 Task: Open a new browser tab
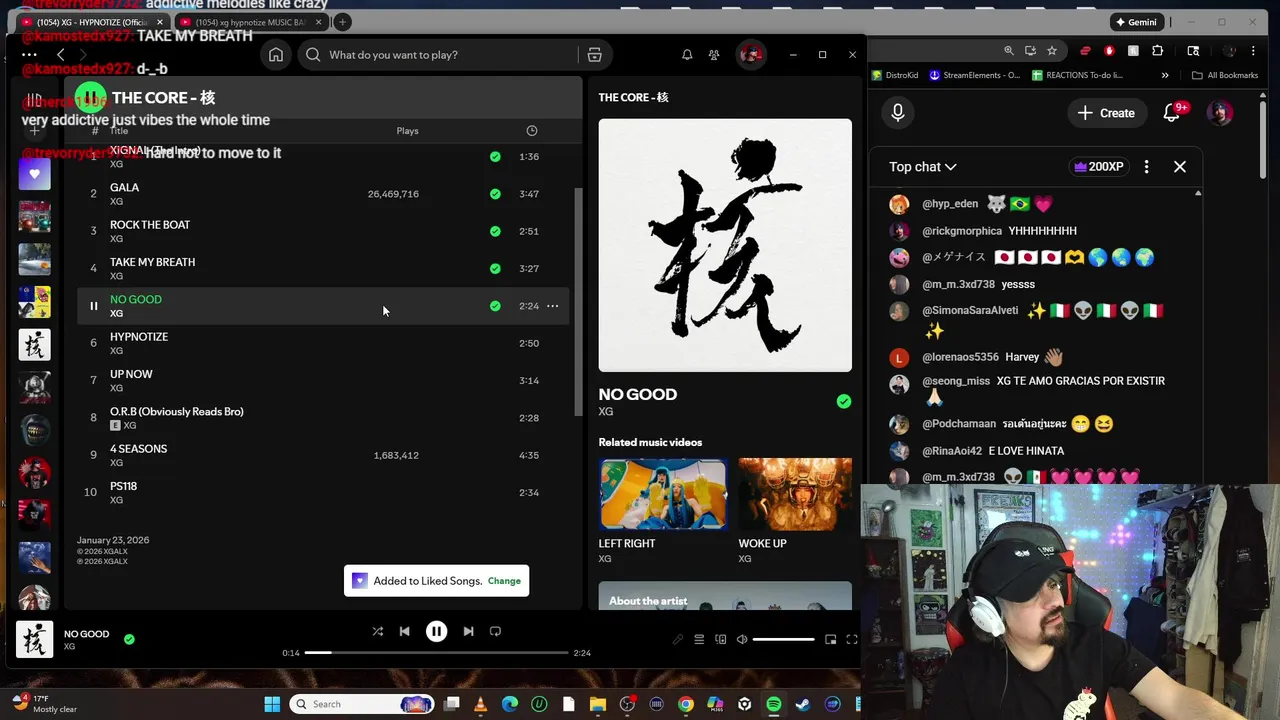pos(342,22)
